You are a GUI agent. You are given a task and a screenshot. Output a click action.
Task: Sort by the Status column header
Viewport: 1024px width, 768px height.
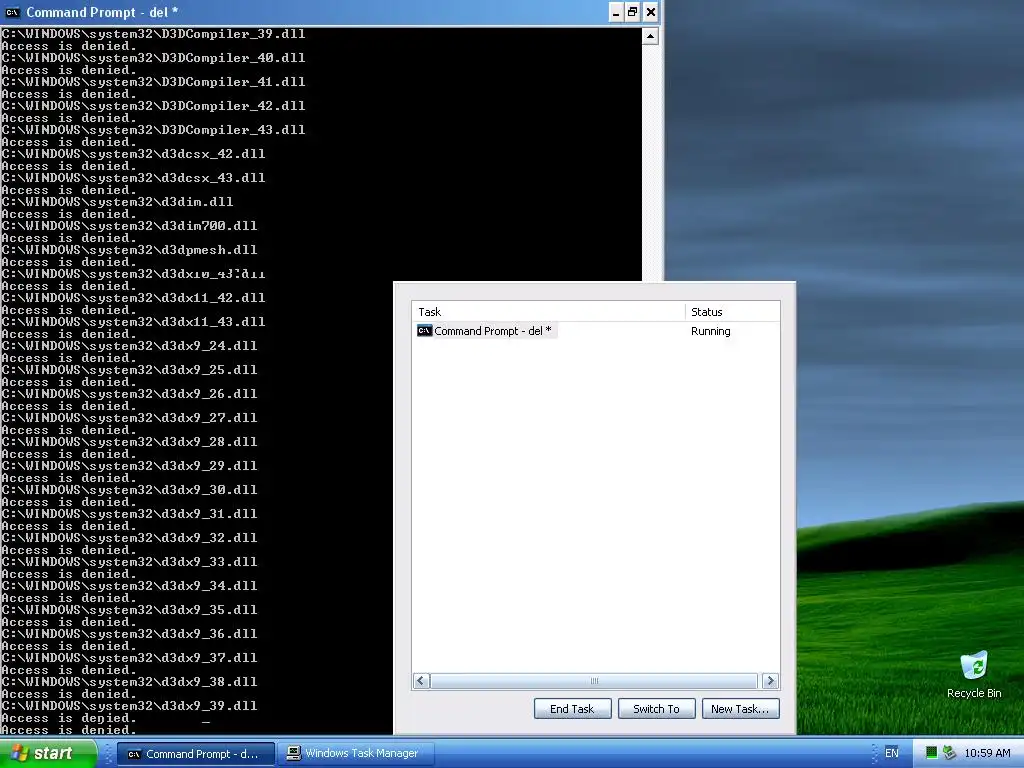point(732,312)
